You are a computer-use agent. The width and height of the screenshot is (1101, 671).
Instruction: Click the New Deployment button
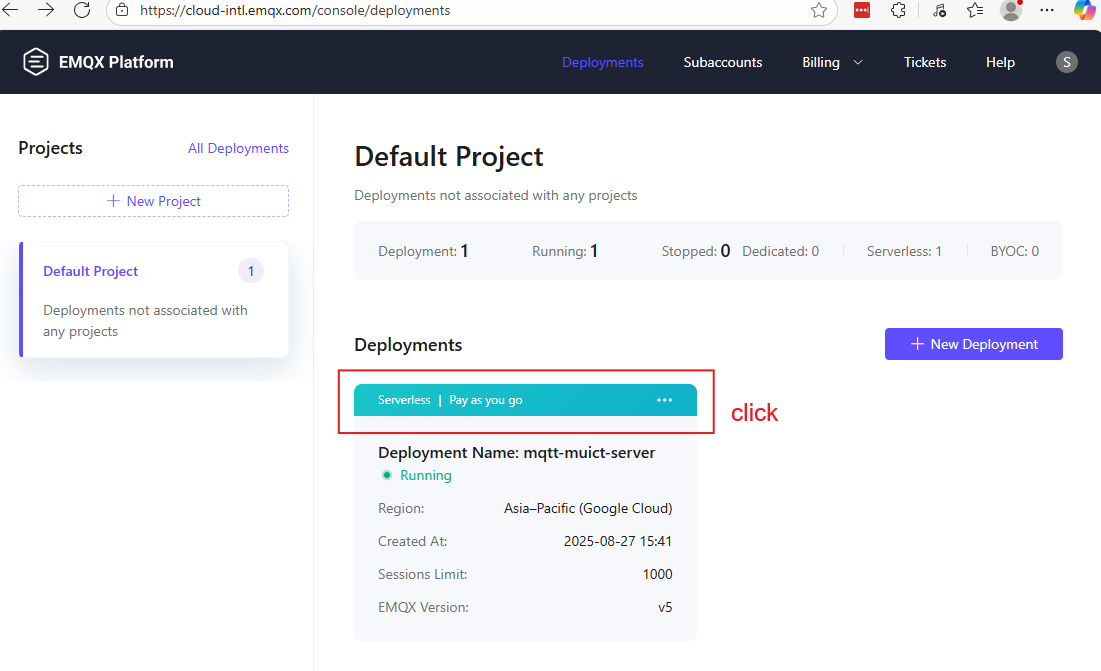click(x=973, y=344)
